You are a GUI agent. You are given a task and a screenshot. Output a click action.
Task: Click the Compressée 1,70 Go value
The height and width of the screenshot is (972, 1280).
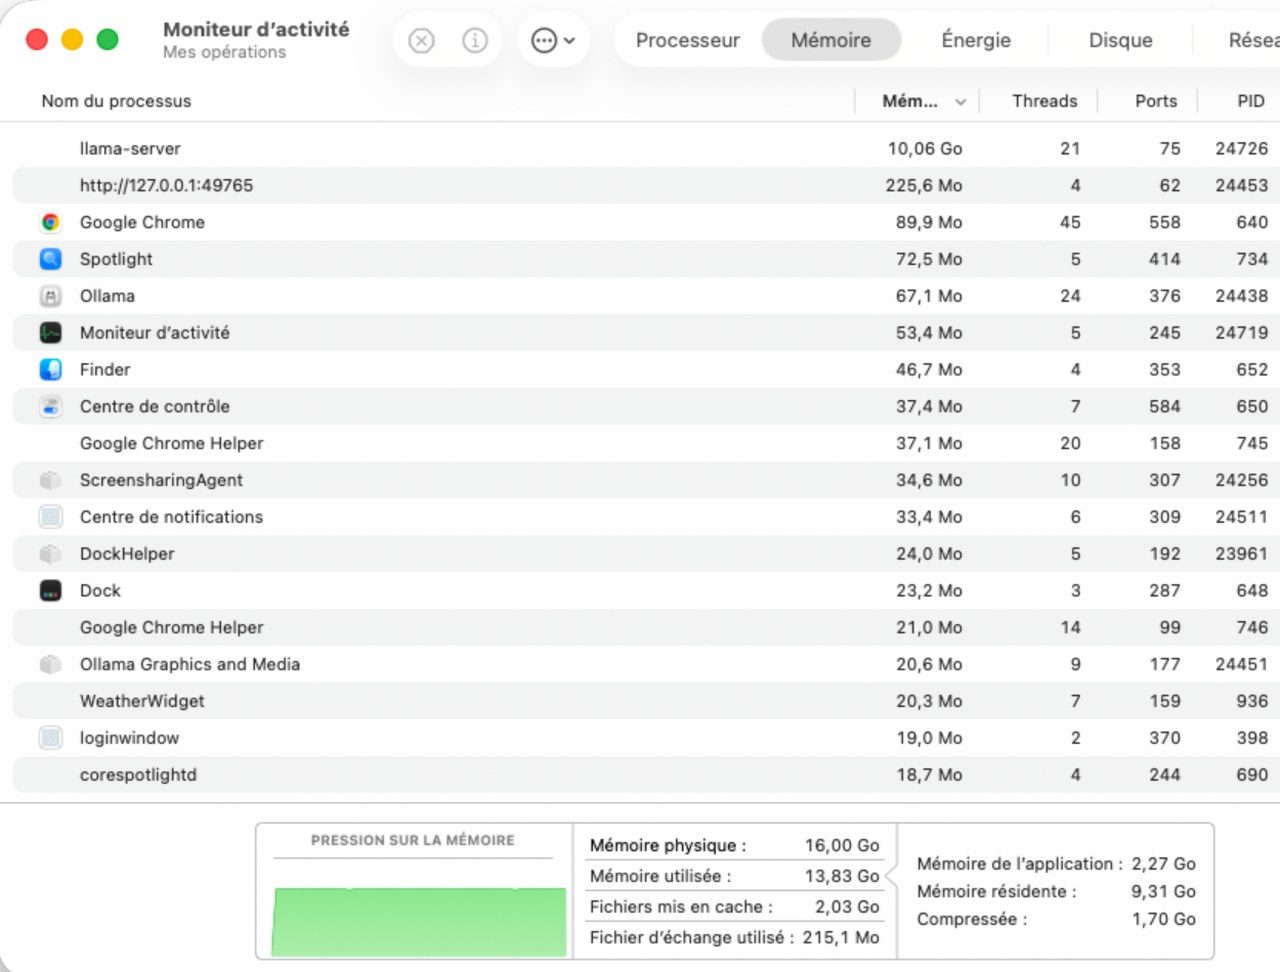click(1164, 920)
